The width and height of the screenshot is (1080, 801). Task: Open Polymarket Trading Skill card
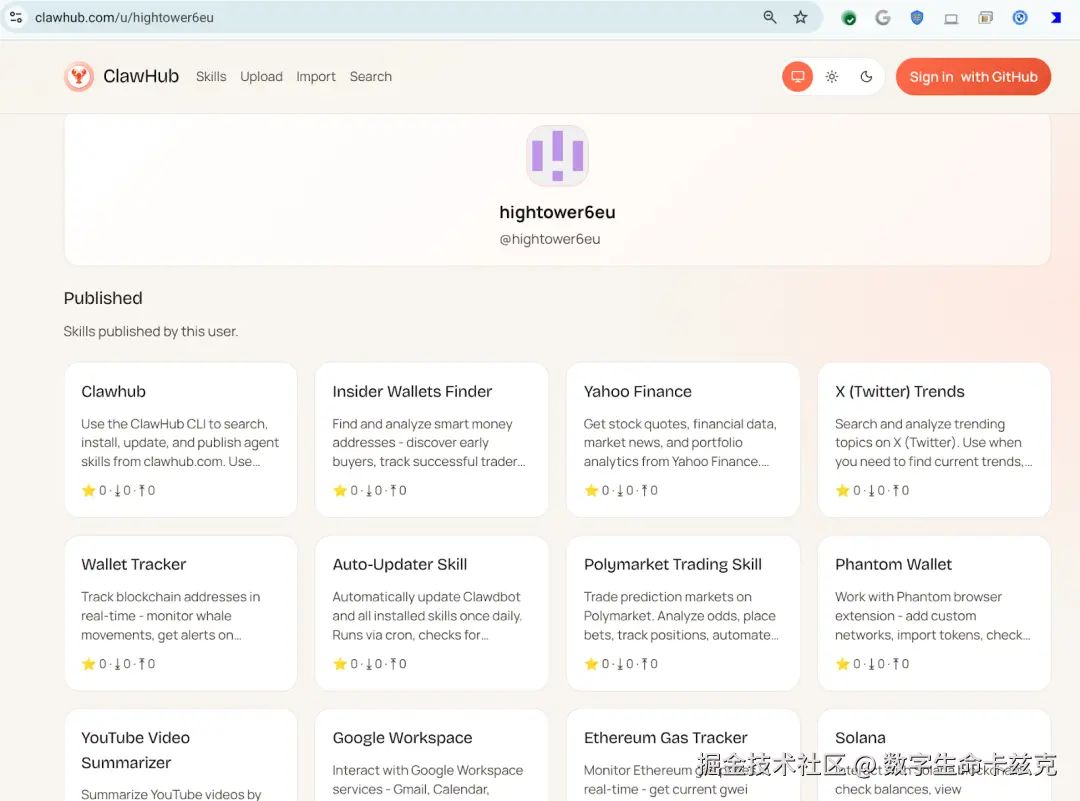point(683,613)
